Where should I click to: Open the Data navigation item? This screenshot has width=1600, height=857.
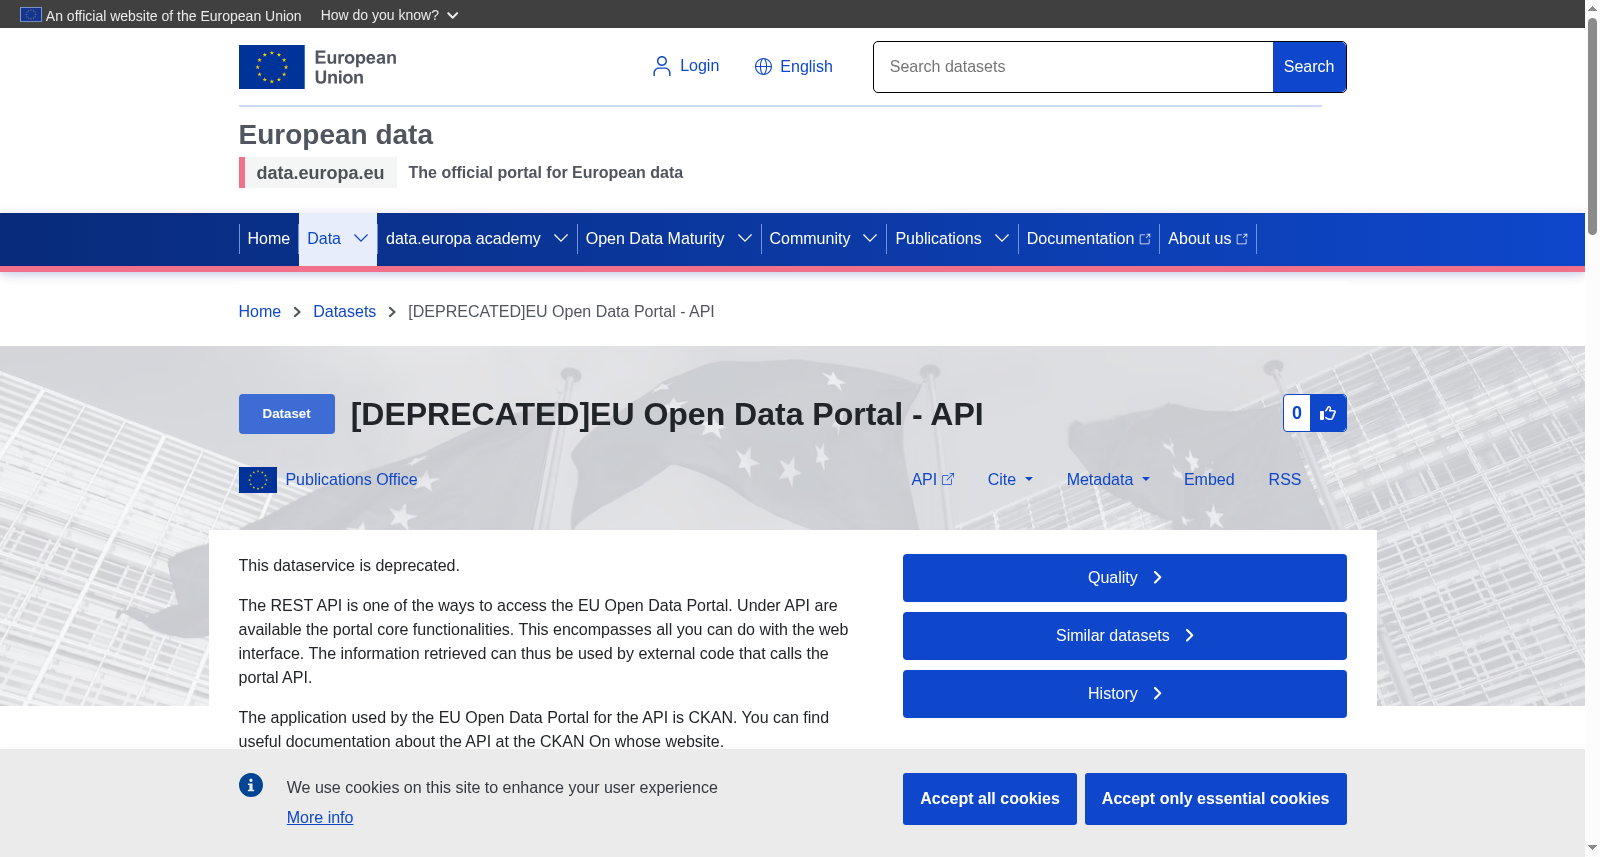pos(324,239)
